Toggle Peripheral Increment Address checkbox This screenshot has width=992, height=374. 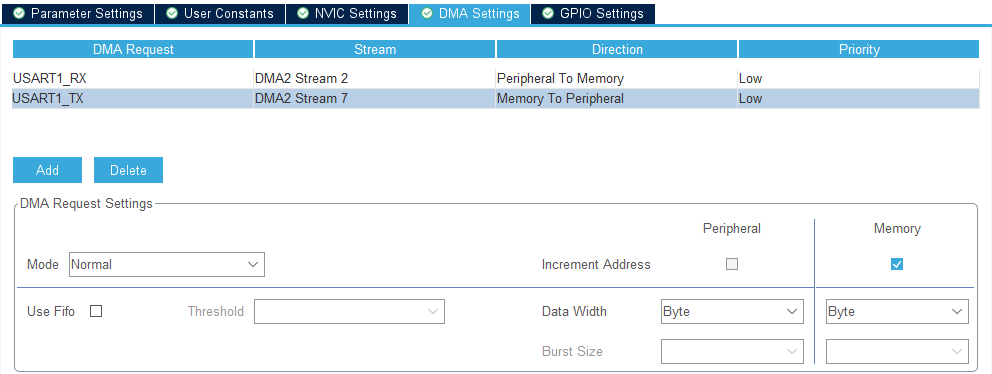click(732, 265)
